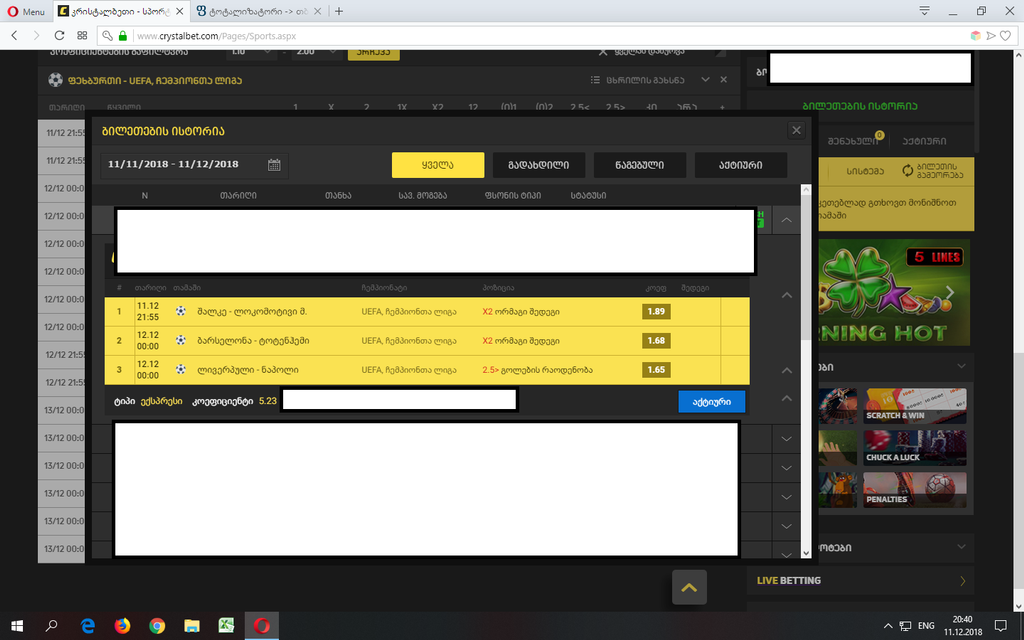This screenshot has width=1024, height=640.
Task: Click the 1.89 odds for შალკე match
Action: (x=656, y=312)
